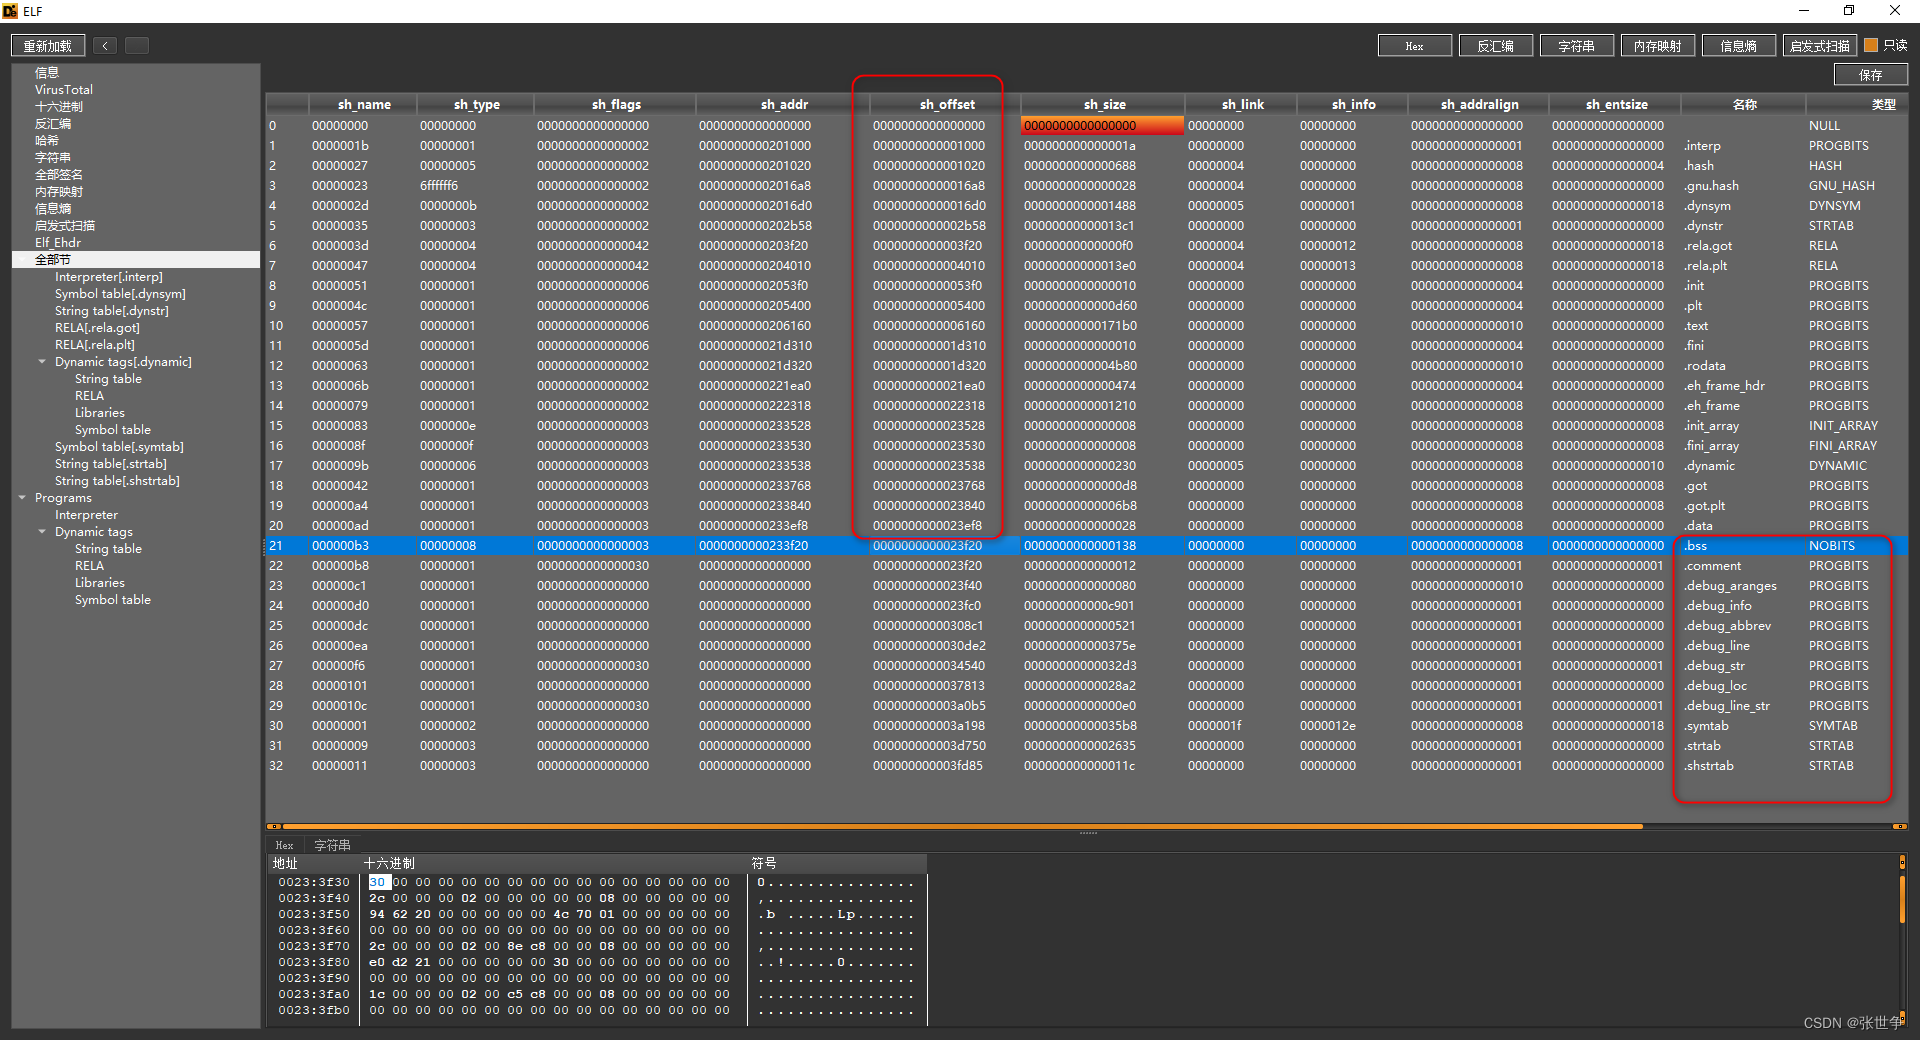
Task: Open Elf_Ehdr in the left tree
Action: tap(58, 243)
